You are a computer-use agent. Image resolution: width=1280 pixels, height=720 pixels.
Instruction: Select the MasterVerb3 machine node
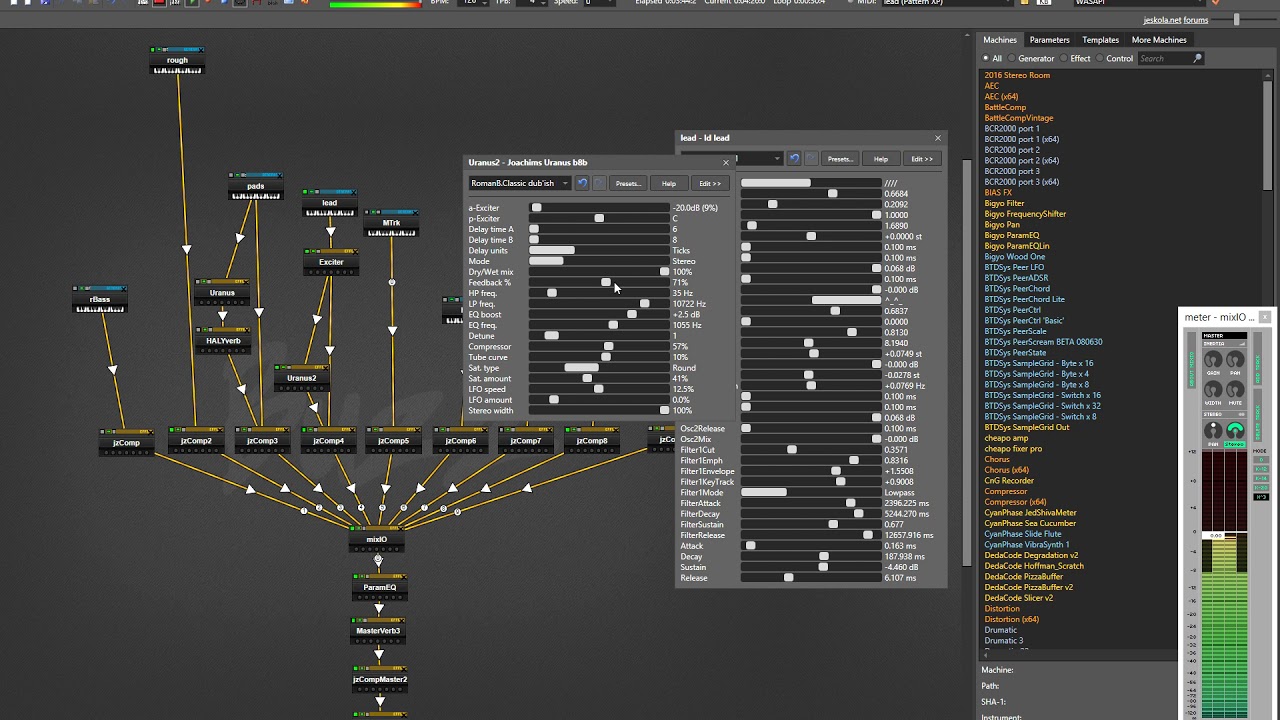click(378, 631)
